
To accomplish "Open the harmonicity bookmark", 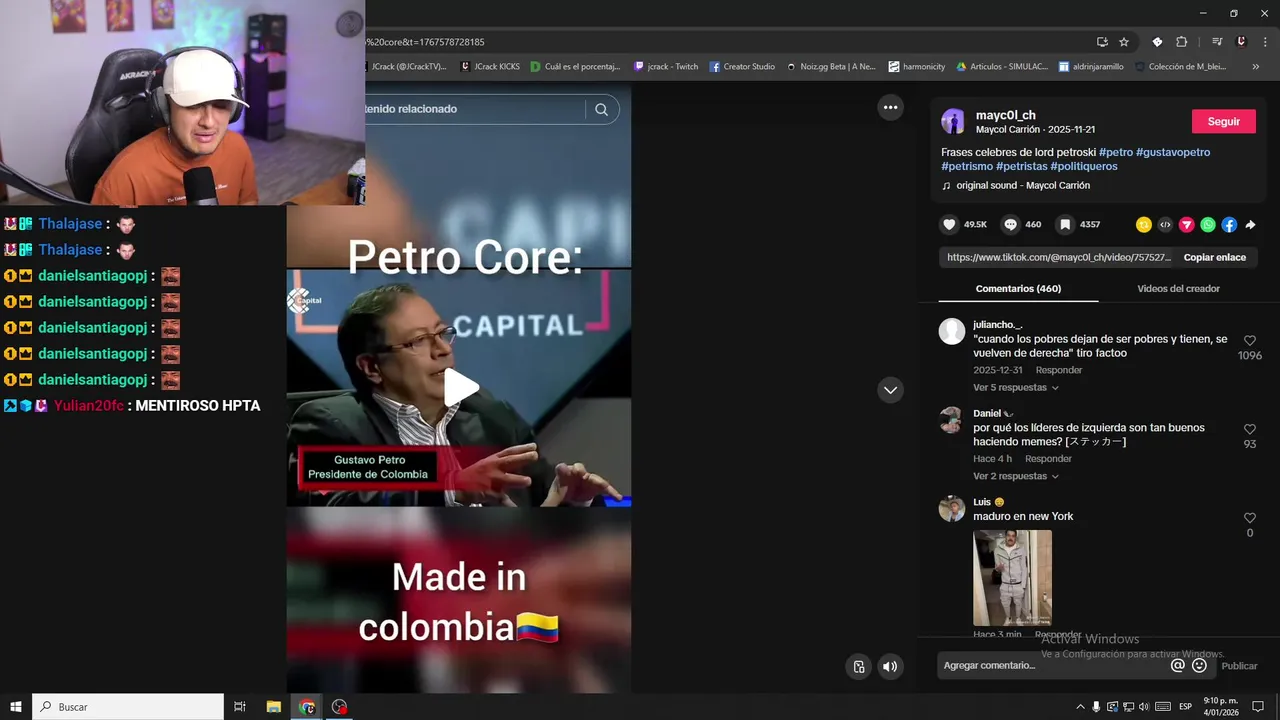I will click(917, 67).
